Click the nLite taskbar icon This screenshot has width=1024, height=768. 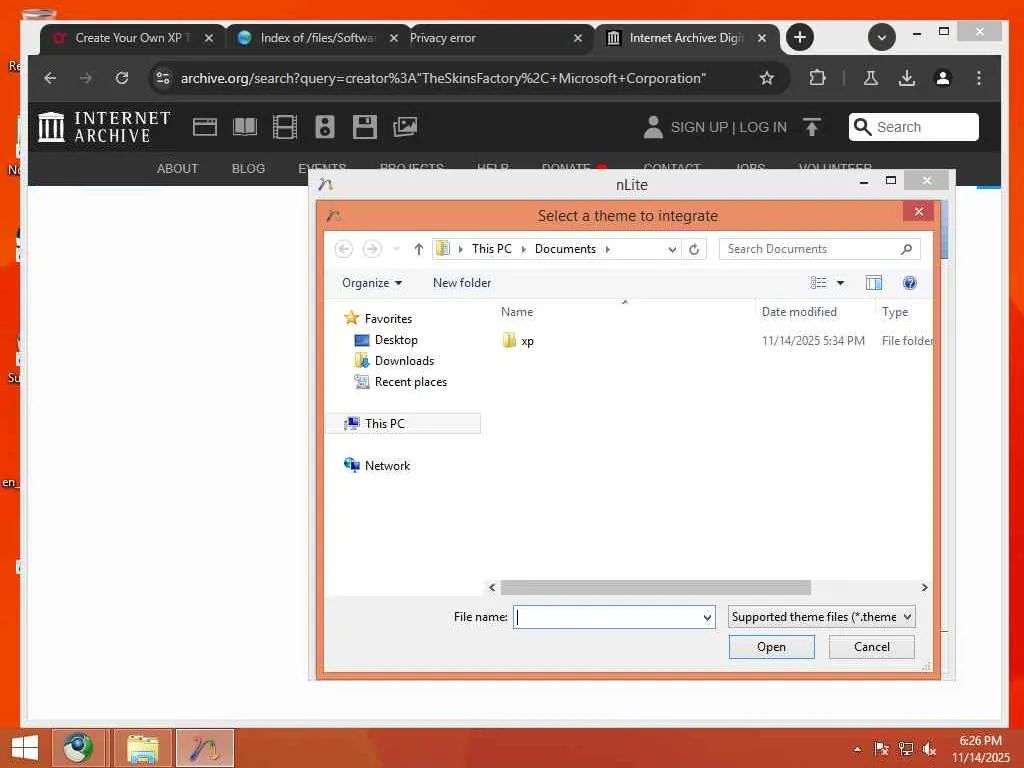click(204, 748)
